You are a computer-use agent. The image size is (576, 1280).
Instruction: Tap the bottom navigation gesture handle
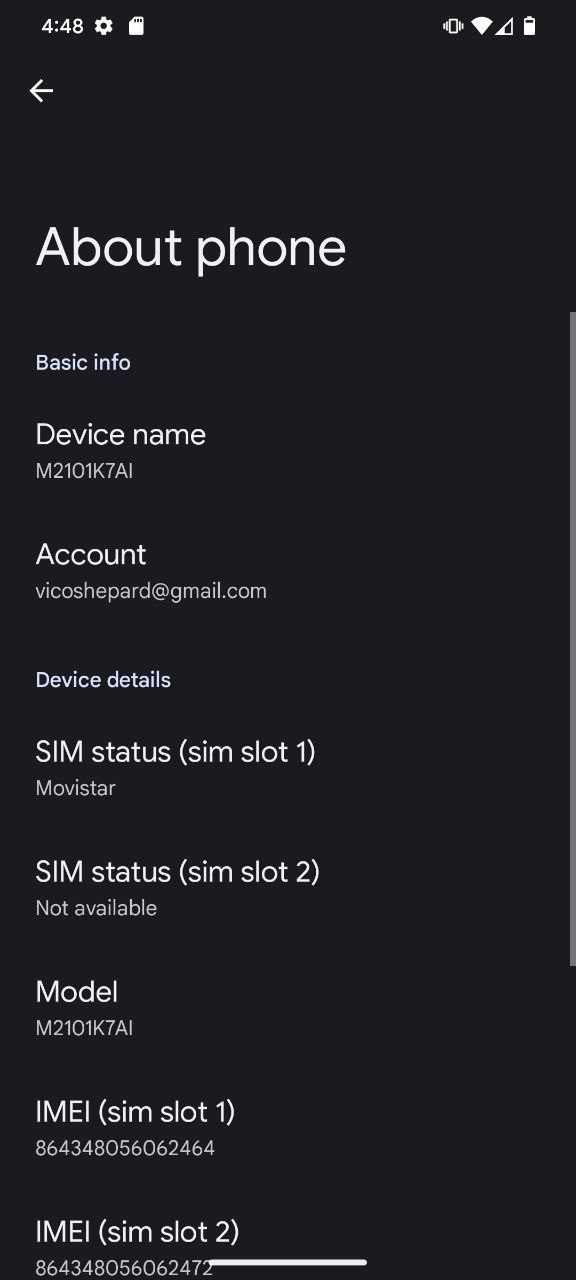click(x=288, y=1263)
